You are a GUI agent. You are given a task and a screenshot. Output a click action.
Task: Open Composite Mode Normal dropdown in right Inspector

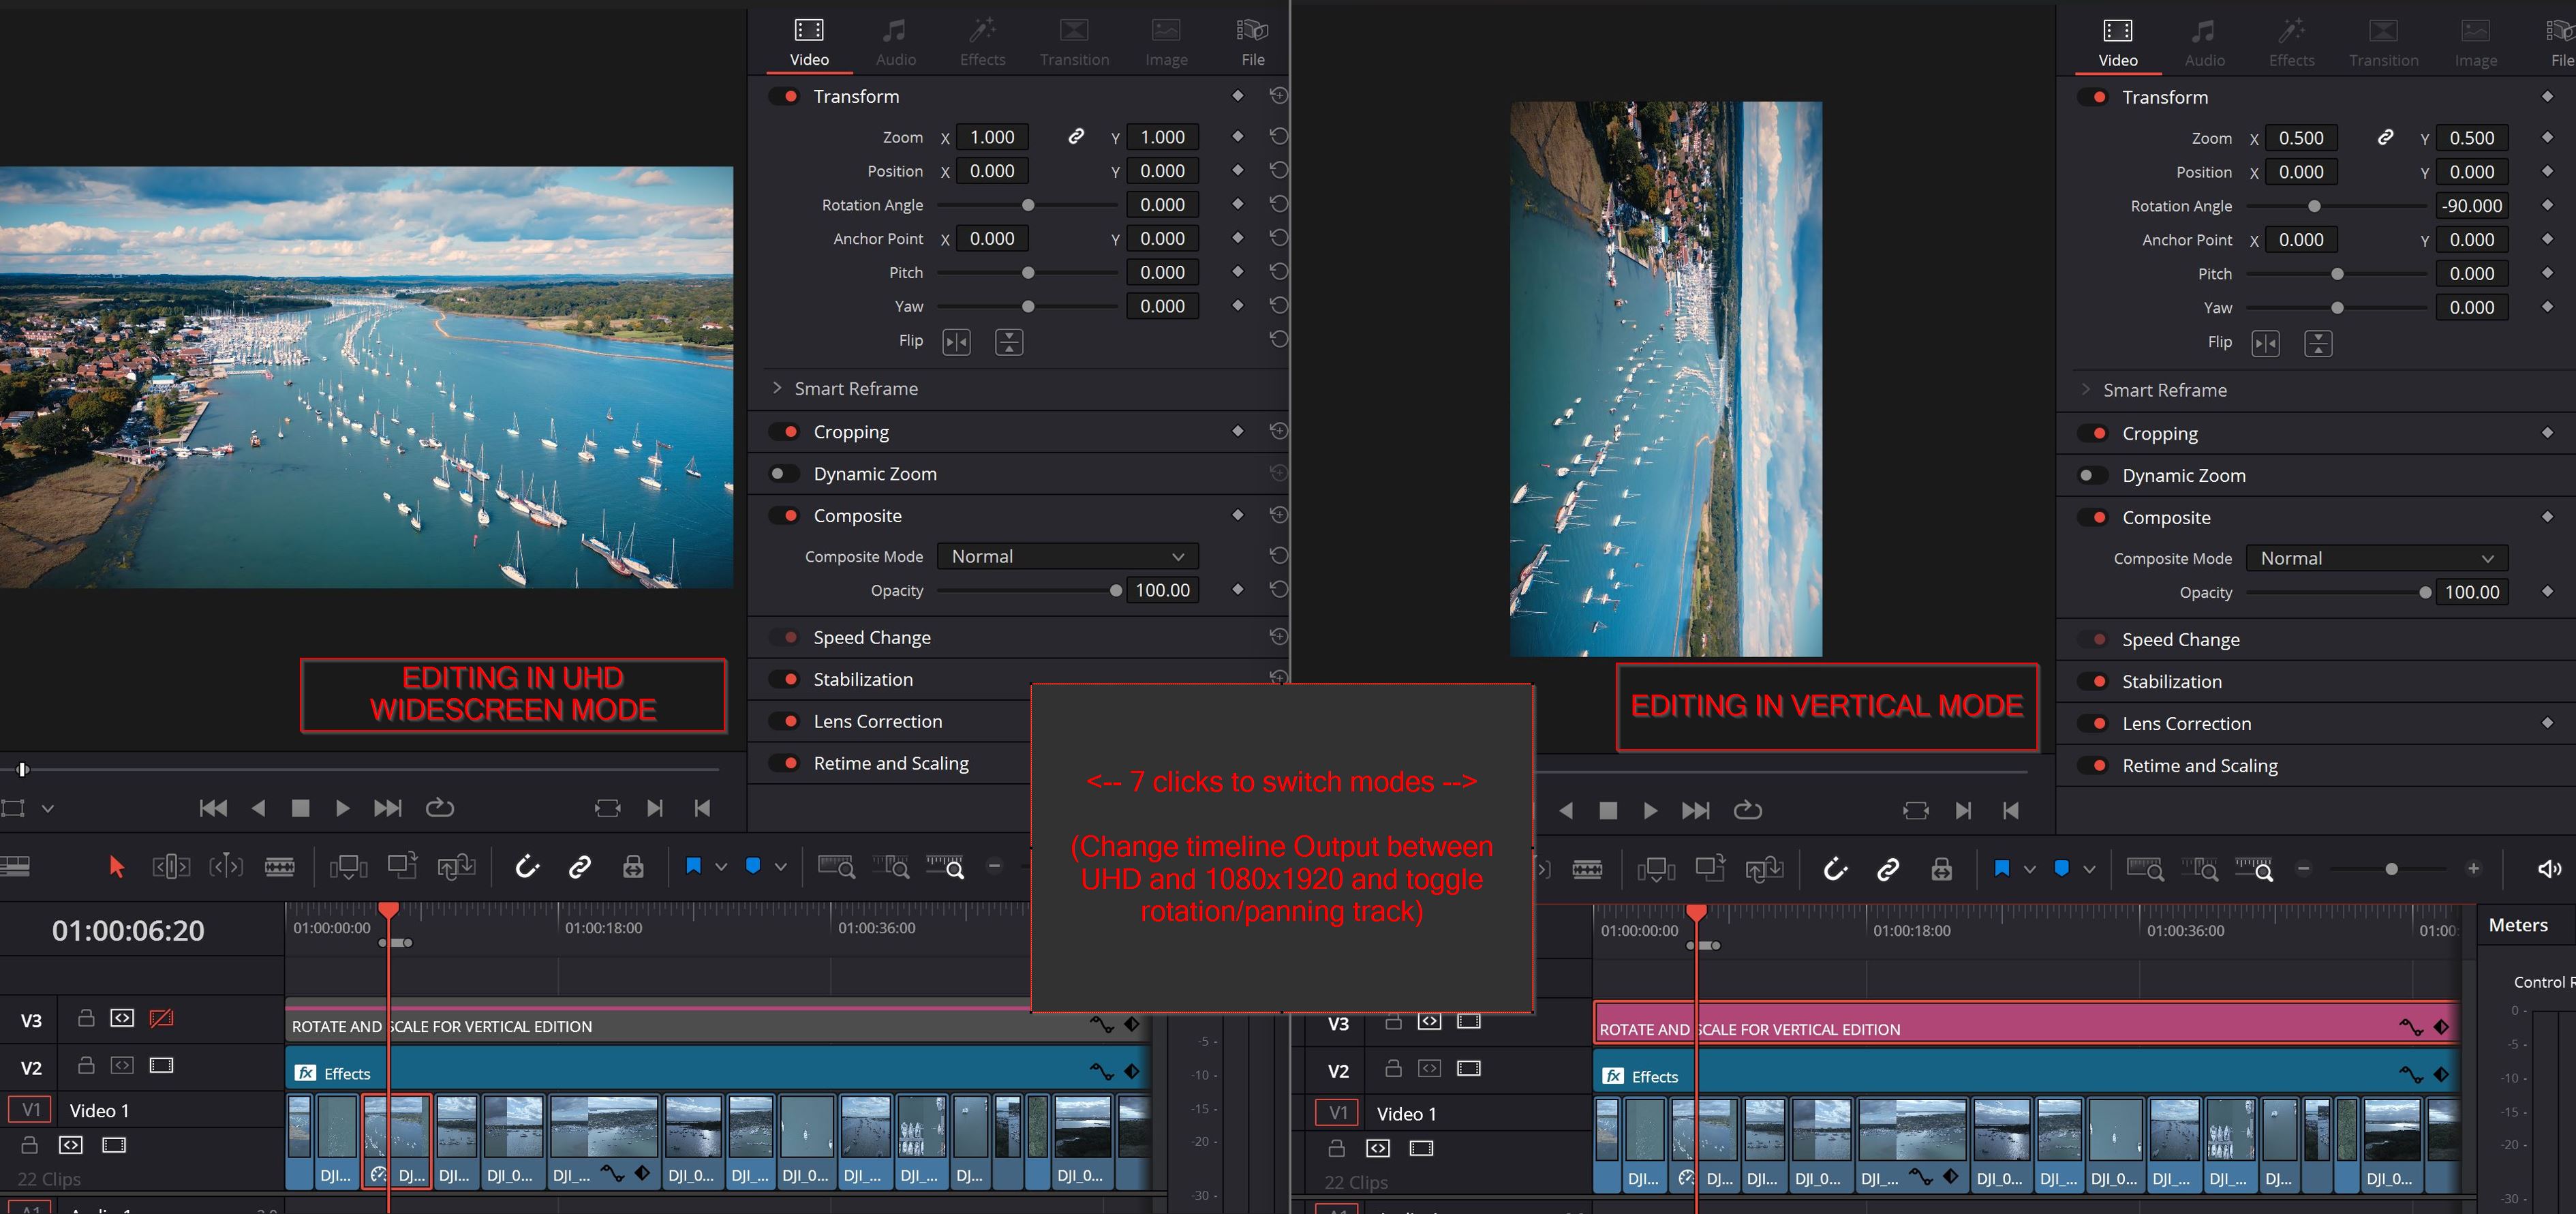click(2377, 558)
